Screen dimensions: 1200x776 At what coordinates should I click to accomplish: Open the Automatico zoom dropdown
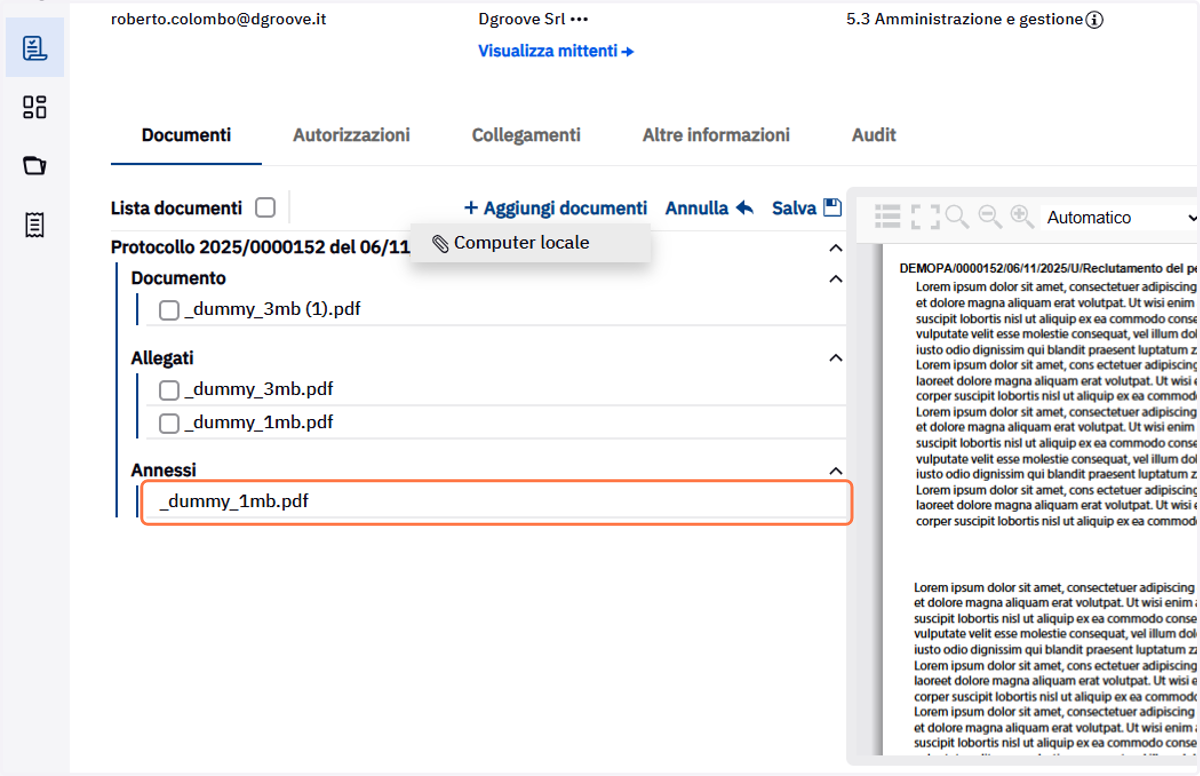click(1120, 217)
